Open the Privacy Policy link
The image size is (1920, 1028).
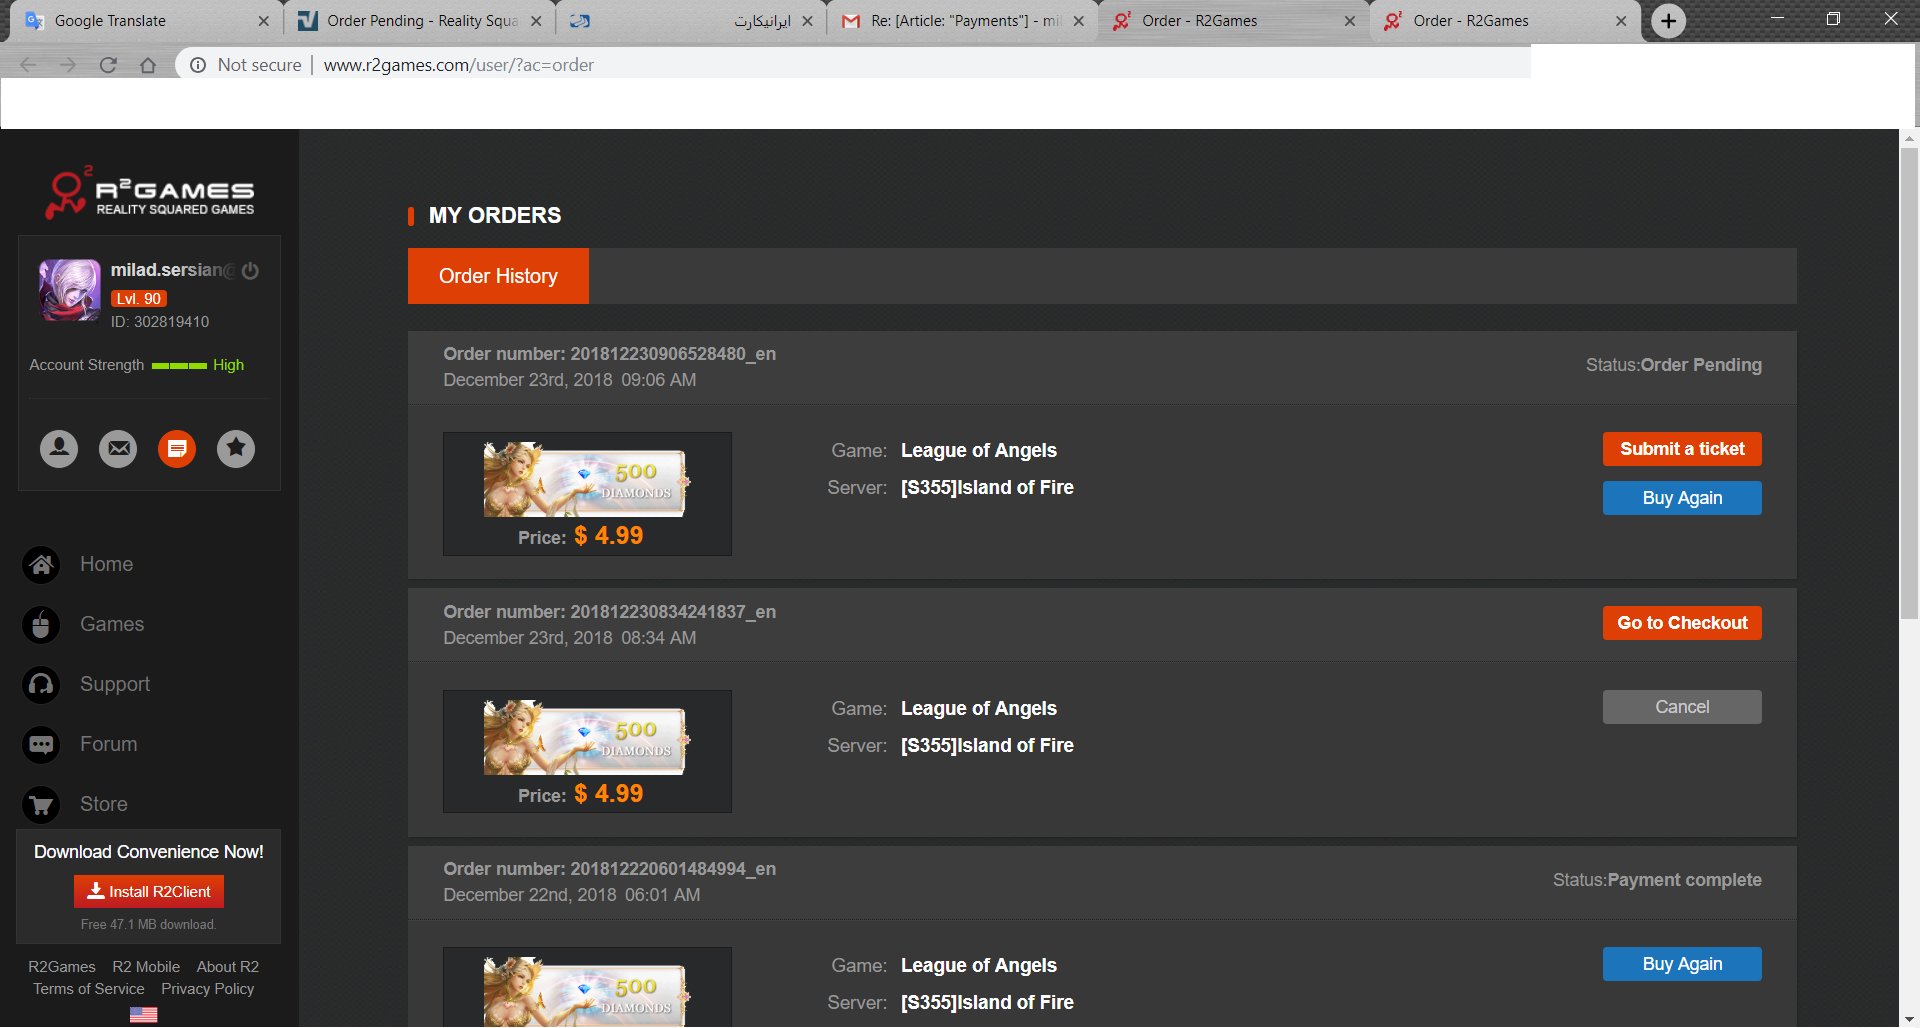208,989
